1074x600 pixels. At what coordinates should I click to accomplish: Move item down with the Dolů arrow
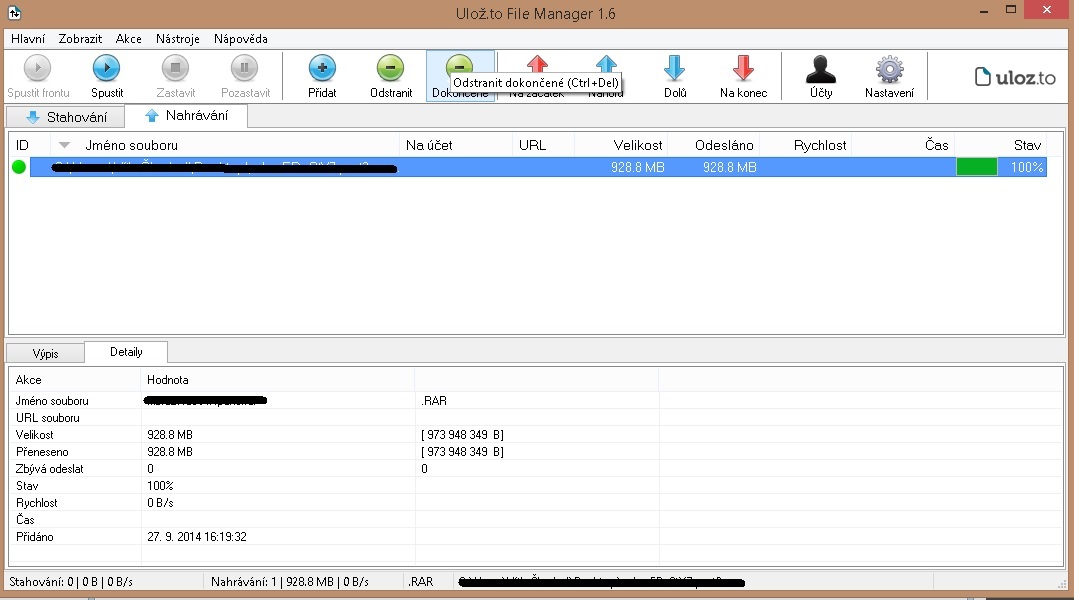[675, 68]
